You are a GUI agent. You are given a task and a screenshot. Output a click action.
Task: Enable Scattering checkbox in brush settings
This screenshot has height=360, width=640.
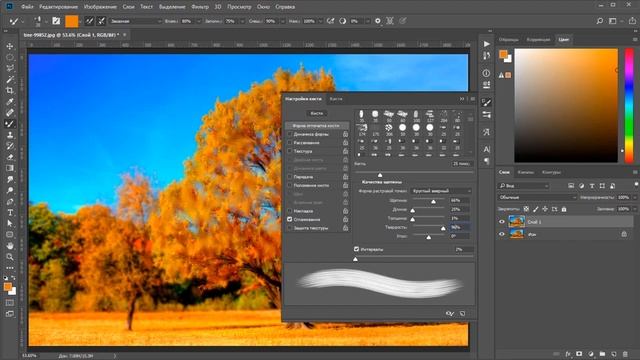[290, 142]
